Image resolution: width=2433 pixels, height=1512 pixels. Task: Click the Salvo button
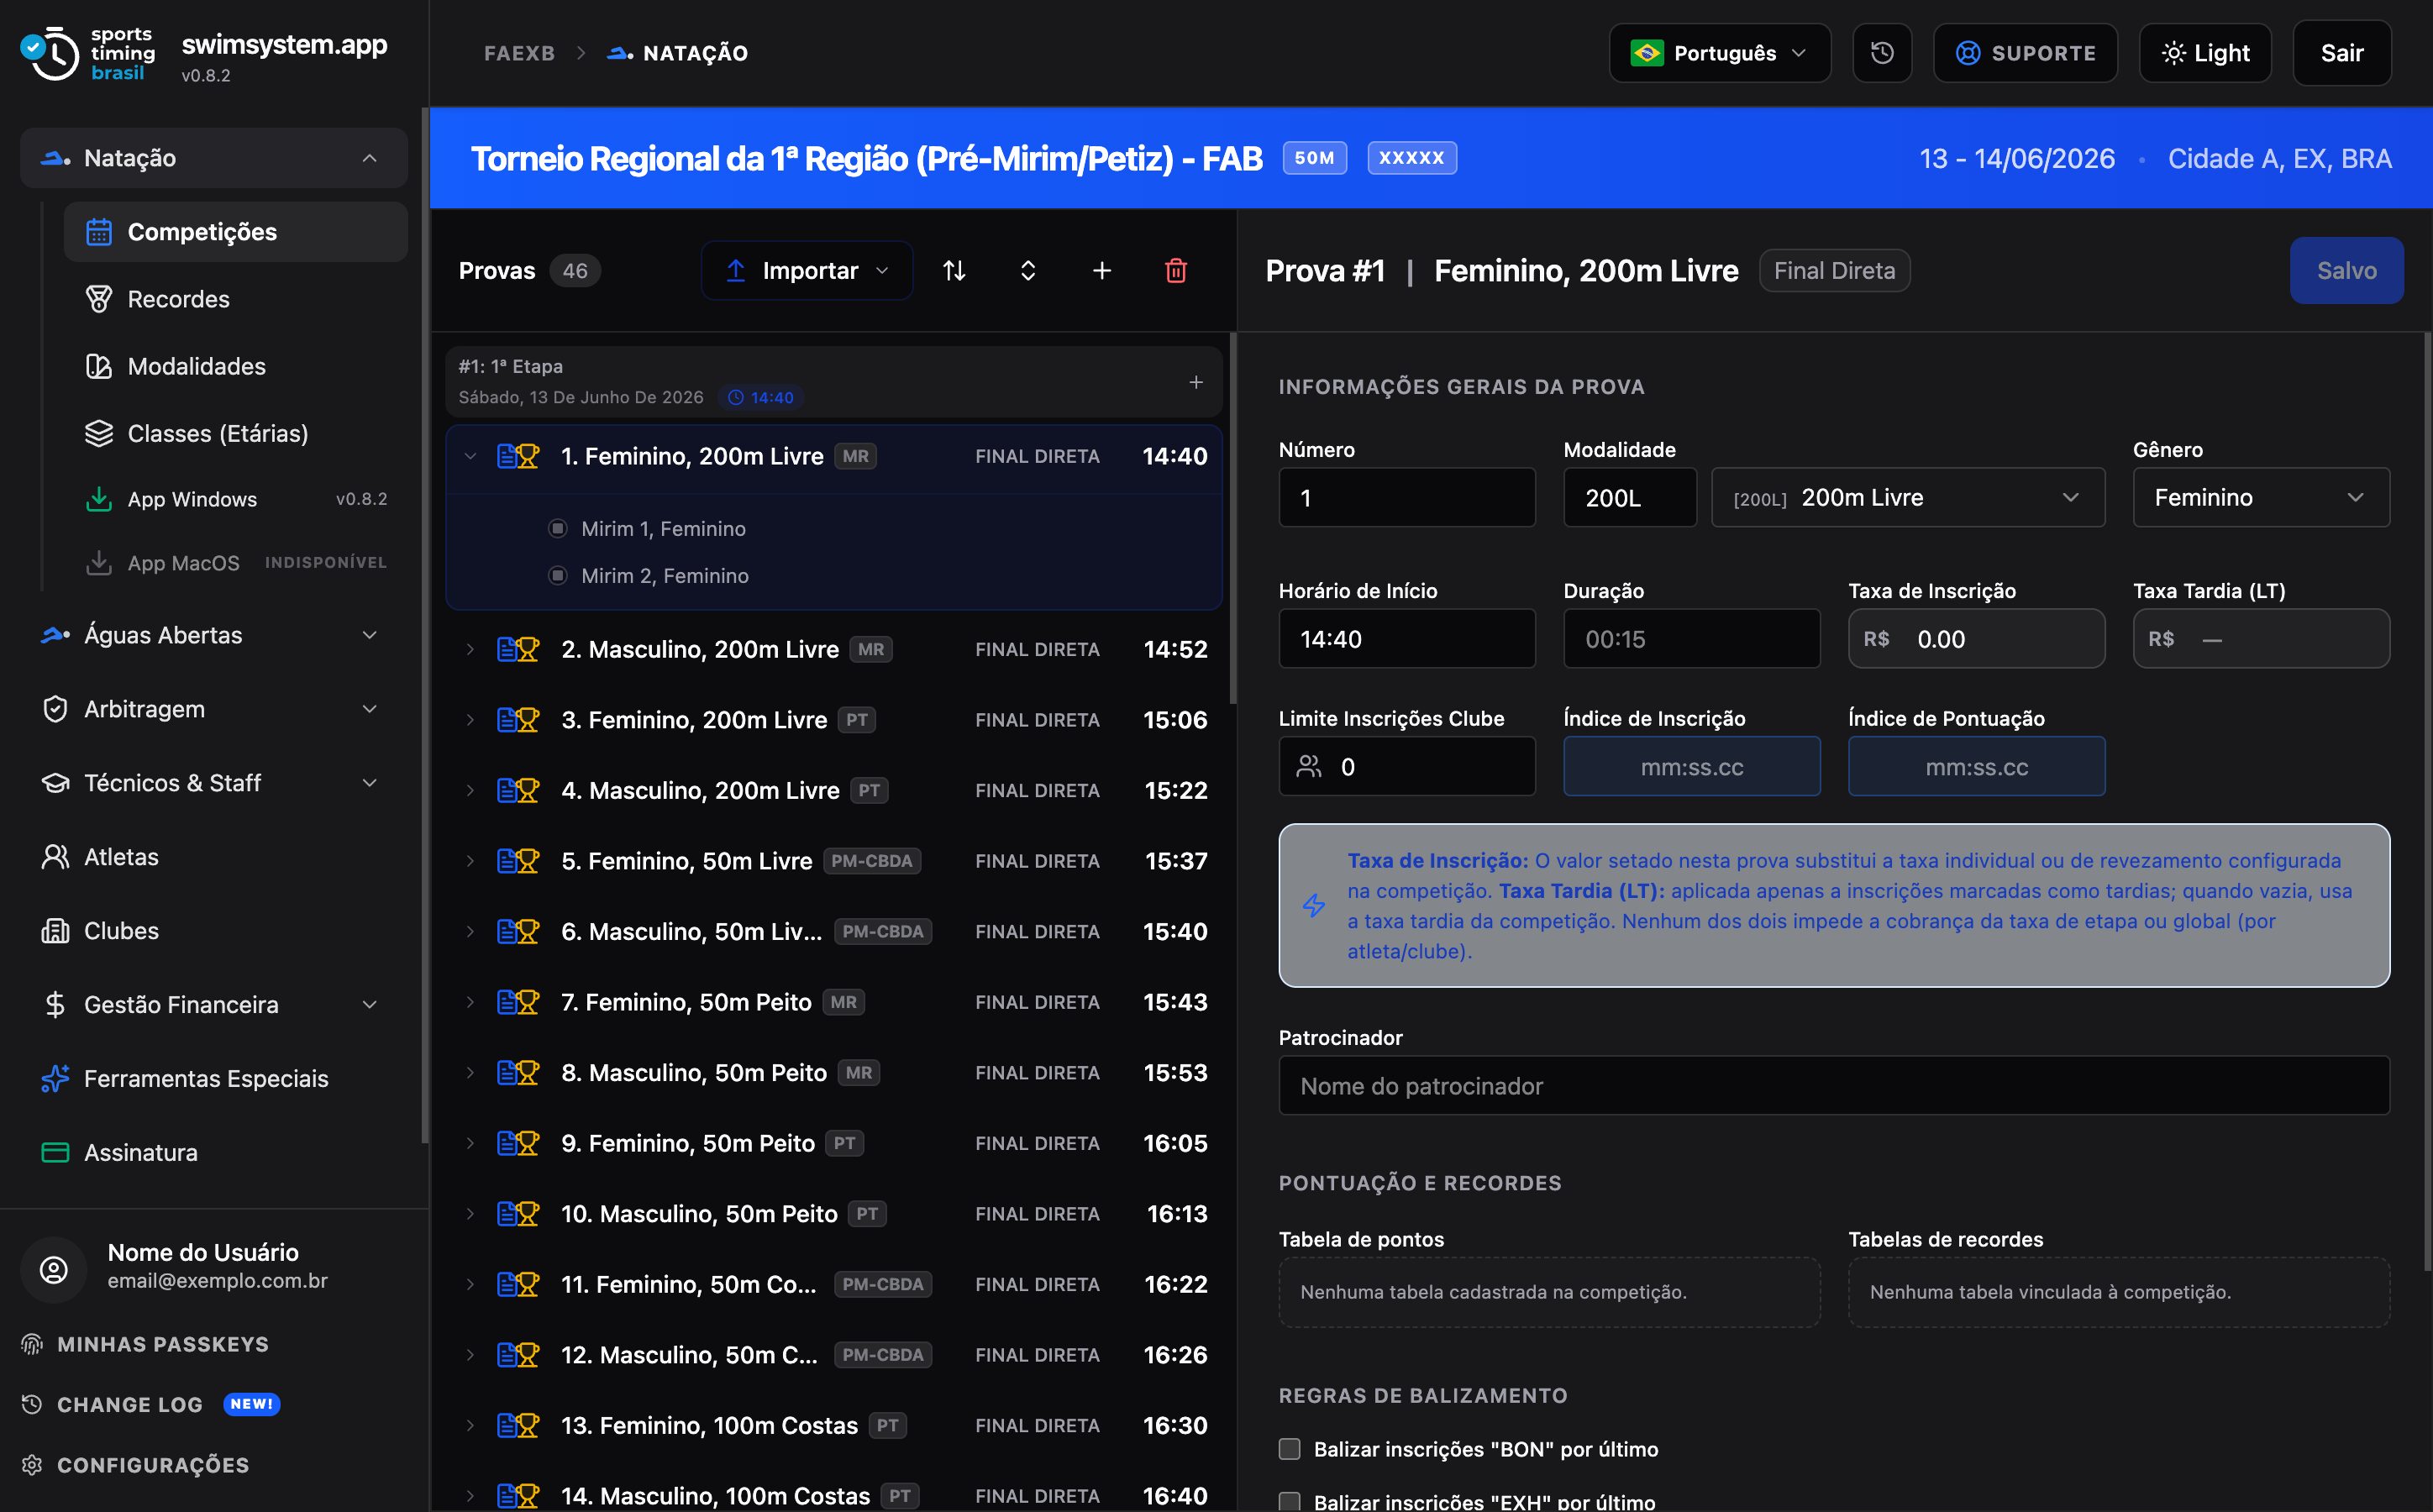click(x=2346, y=270)
